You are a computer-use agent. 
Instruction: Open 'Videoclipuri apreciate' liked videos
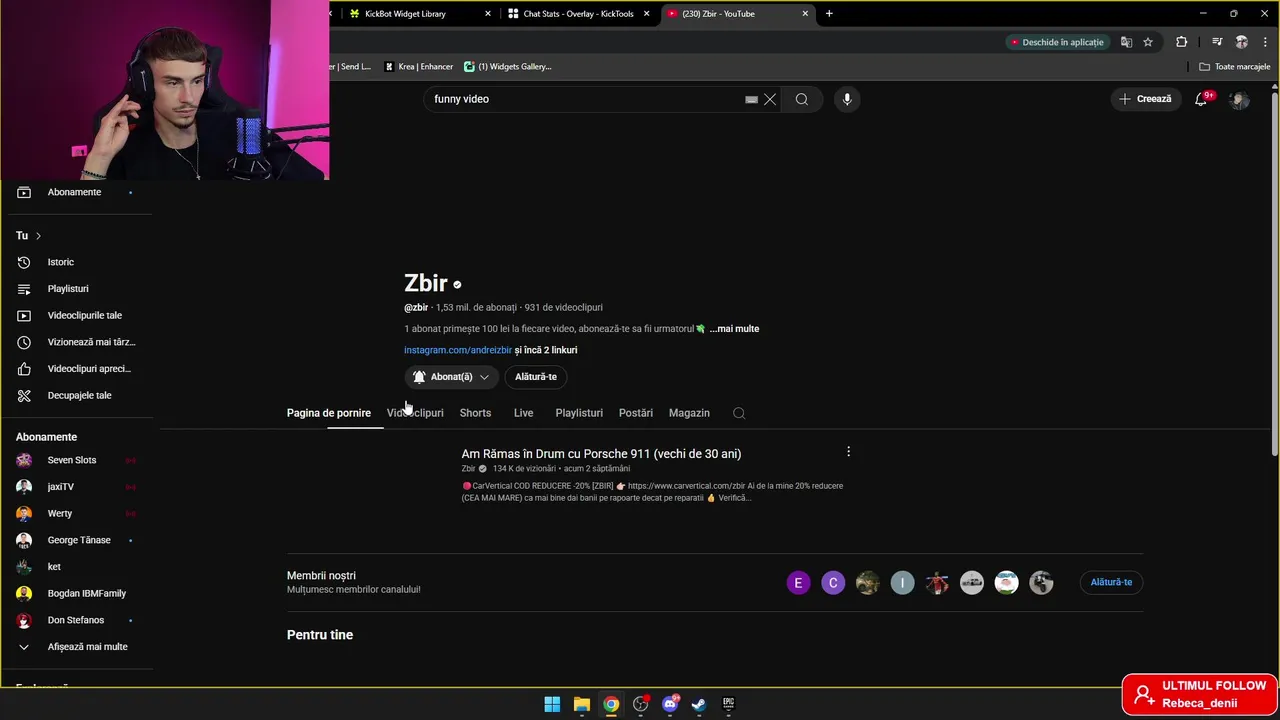pos(78,369)
